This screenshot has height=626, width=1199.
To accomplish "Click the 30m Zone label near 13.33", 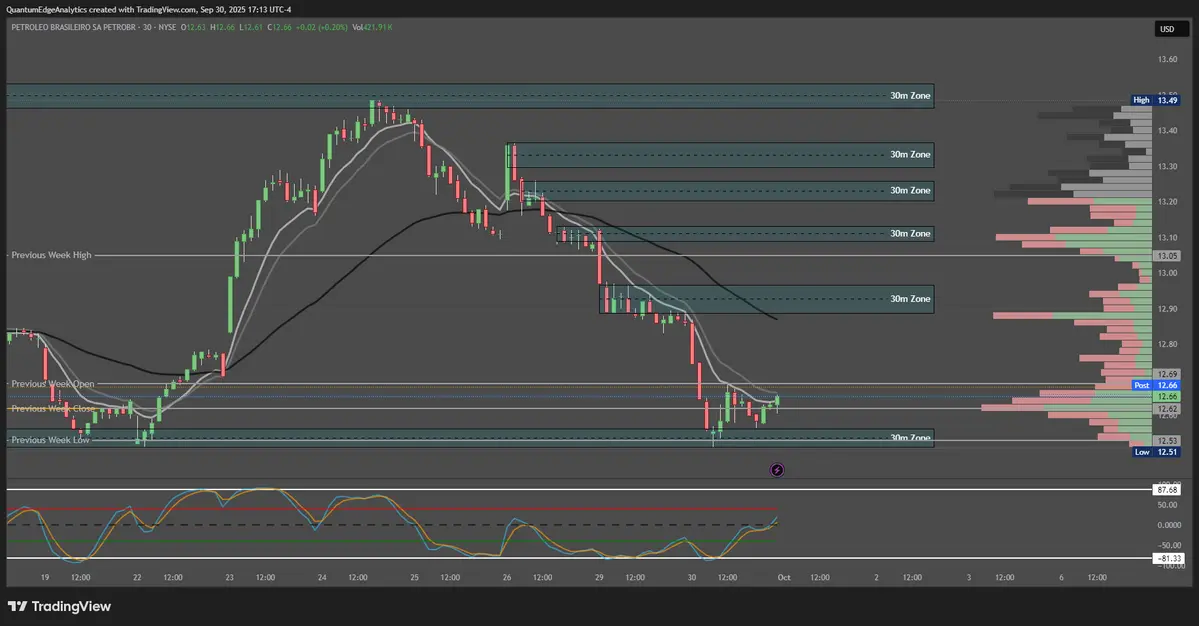I will point(910,154).
